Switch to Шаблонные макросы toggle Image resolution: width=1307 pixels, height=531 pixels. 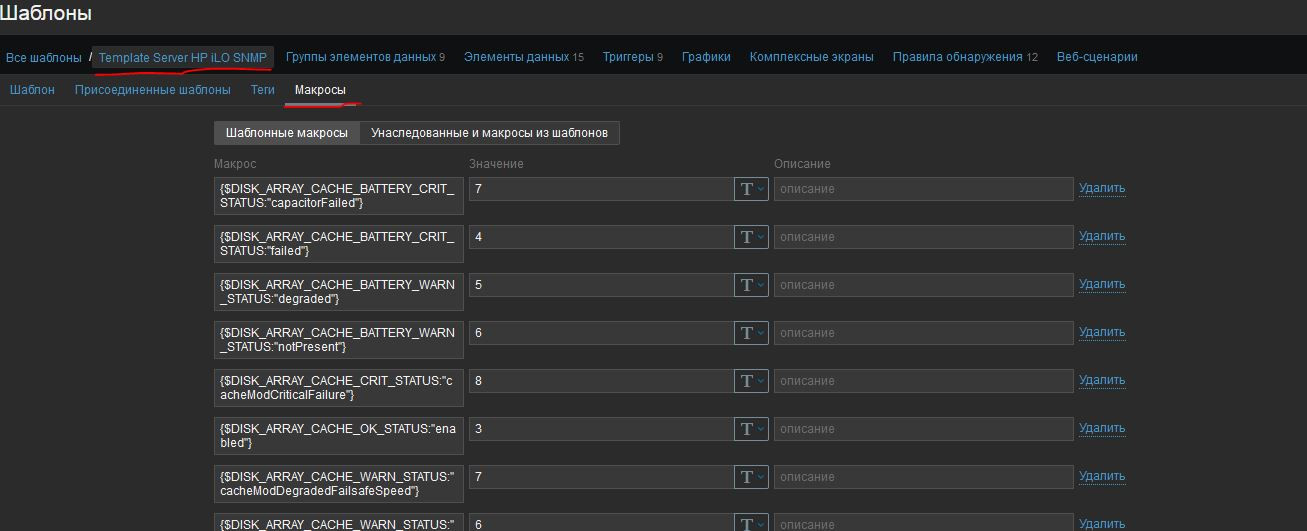click(286, 133)
